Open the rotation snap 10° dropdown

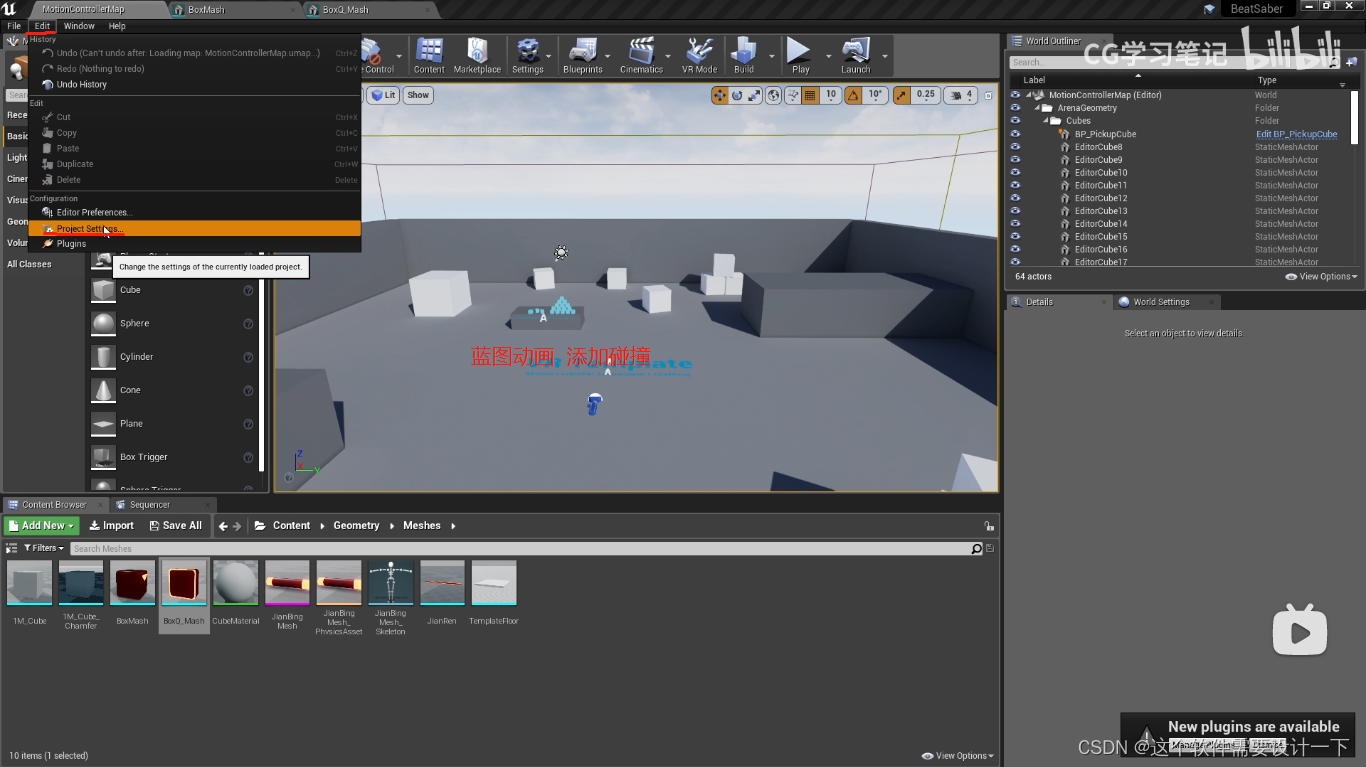coord(875,95)
